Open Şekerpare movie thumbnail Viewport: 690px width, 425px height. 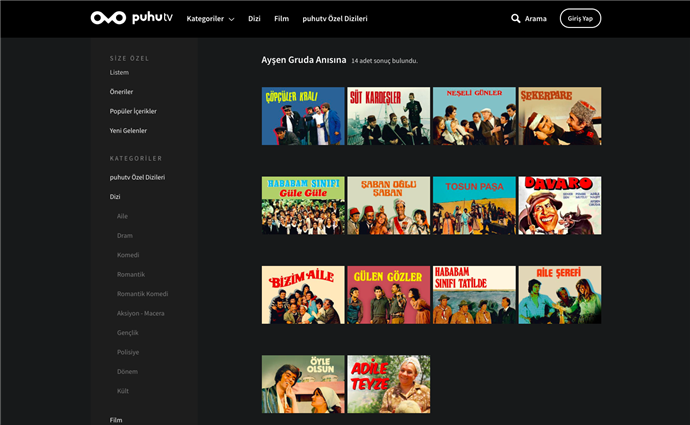click(x=560, y=116)
